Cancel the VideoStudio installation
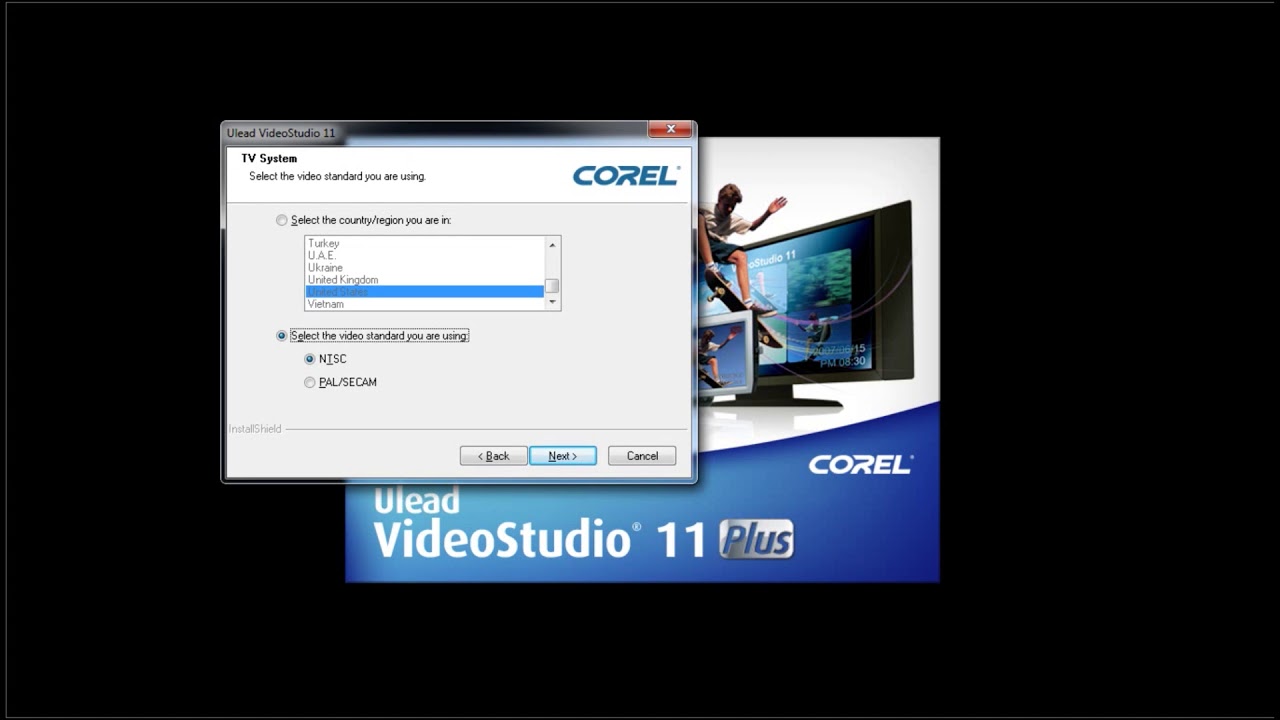The height and width of the screenshot is (720, 1280). (x=642, y=456)
